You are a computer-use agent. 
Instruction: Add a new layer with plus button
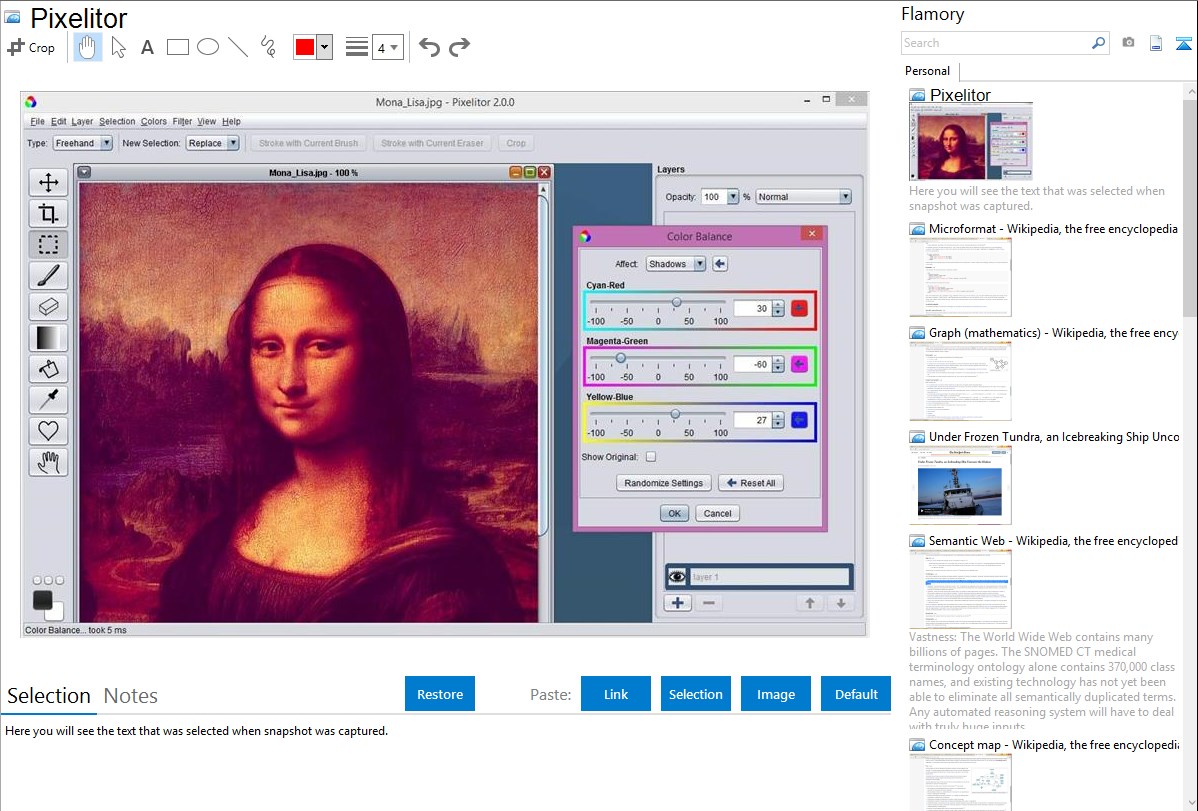(678, 603)
